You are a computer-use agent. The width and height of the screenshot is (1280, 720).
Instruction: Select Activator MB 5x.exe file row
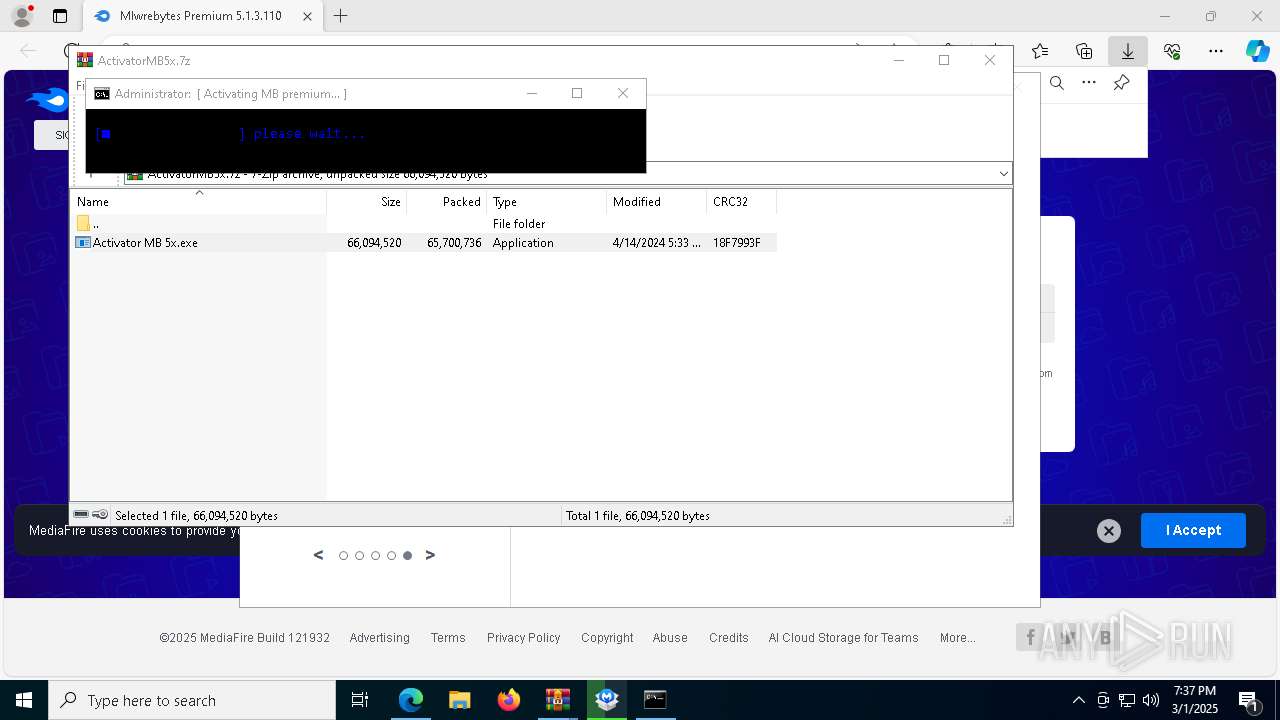coord(425,242)
